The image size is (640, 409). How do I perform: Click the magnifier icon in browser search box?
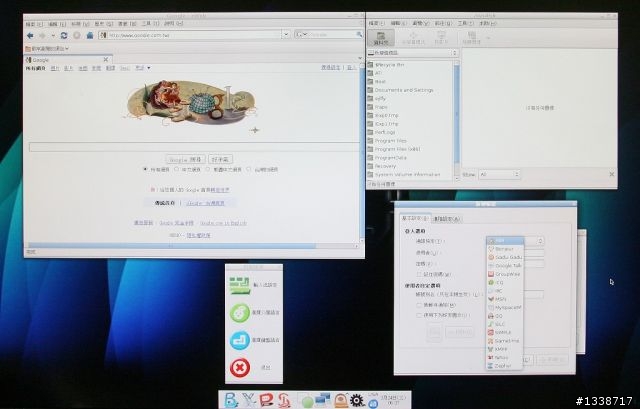[x=359, y=35]
